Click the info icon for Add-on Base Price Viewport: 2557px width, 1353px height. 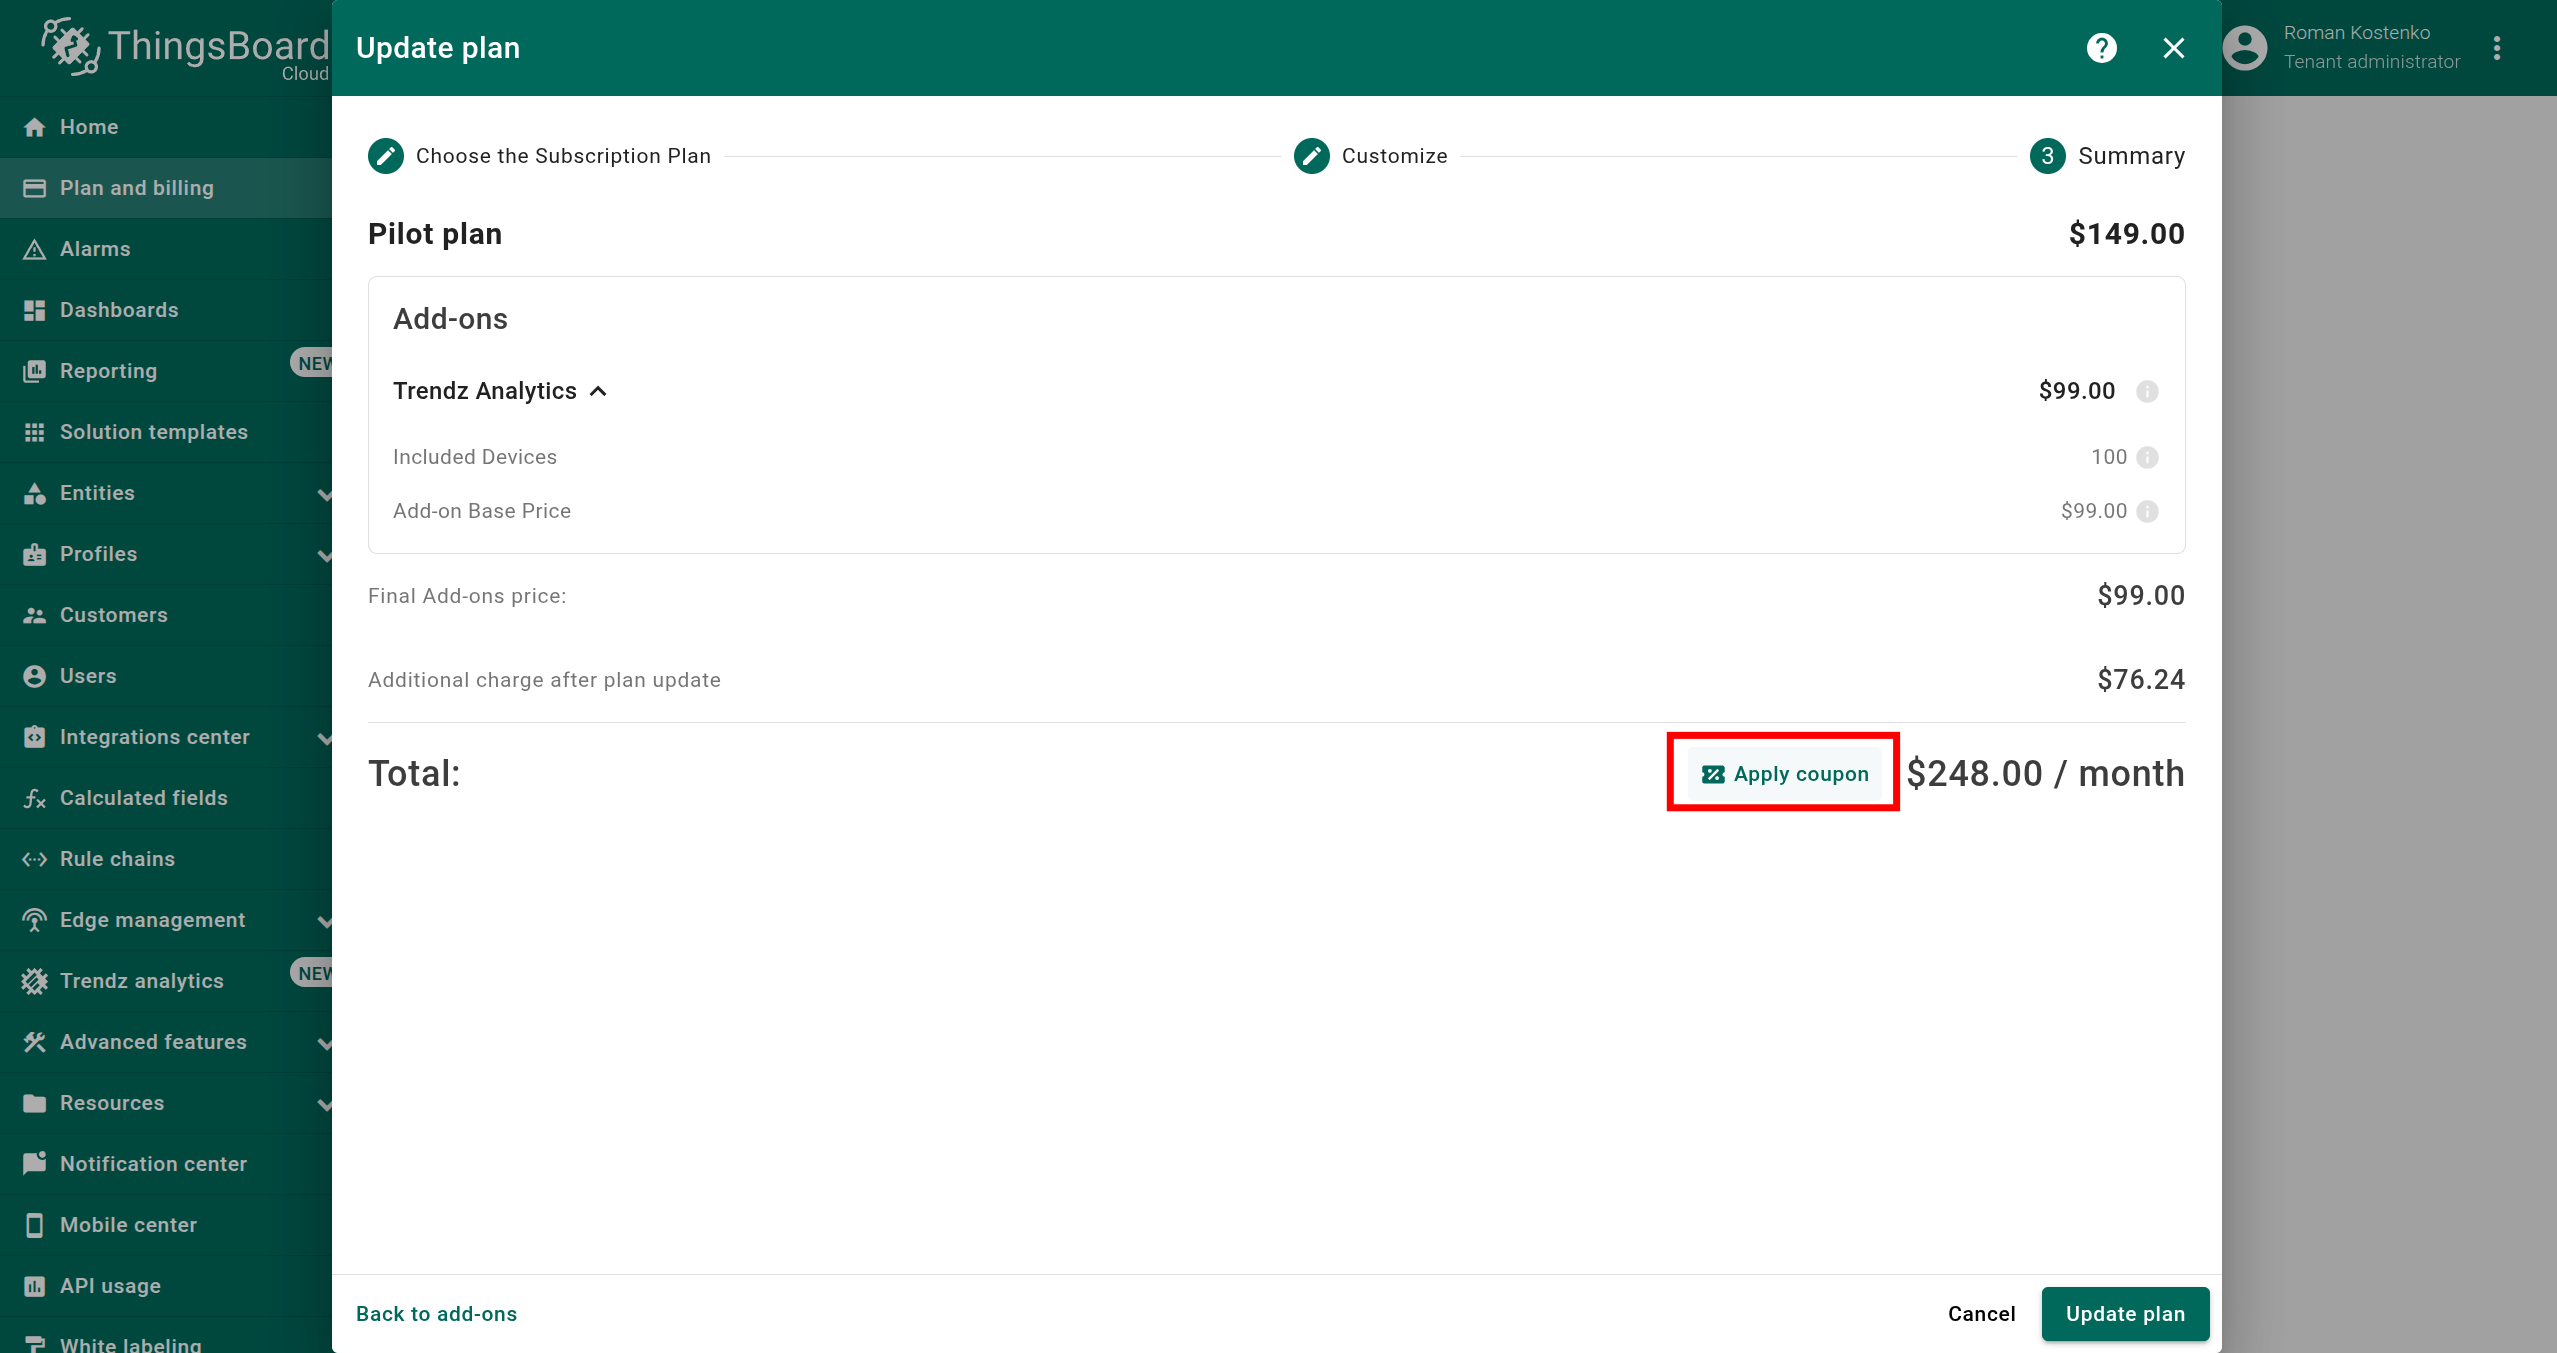[x=2147, y=511]
